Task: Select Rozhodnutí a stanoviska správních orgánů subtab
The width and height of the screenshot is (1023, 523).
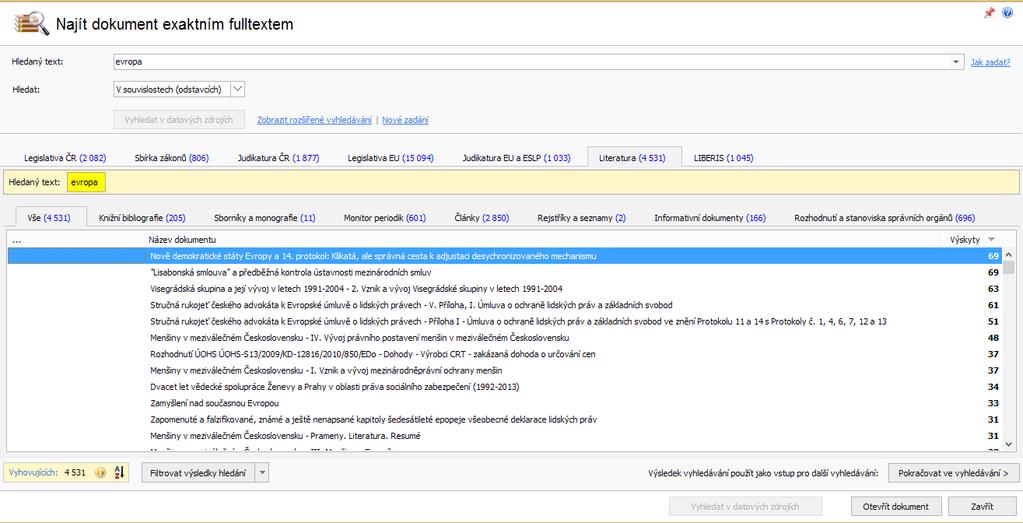Action: click(884, 218)
